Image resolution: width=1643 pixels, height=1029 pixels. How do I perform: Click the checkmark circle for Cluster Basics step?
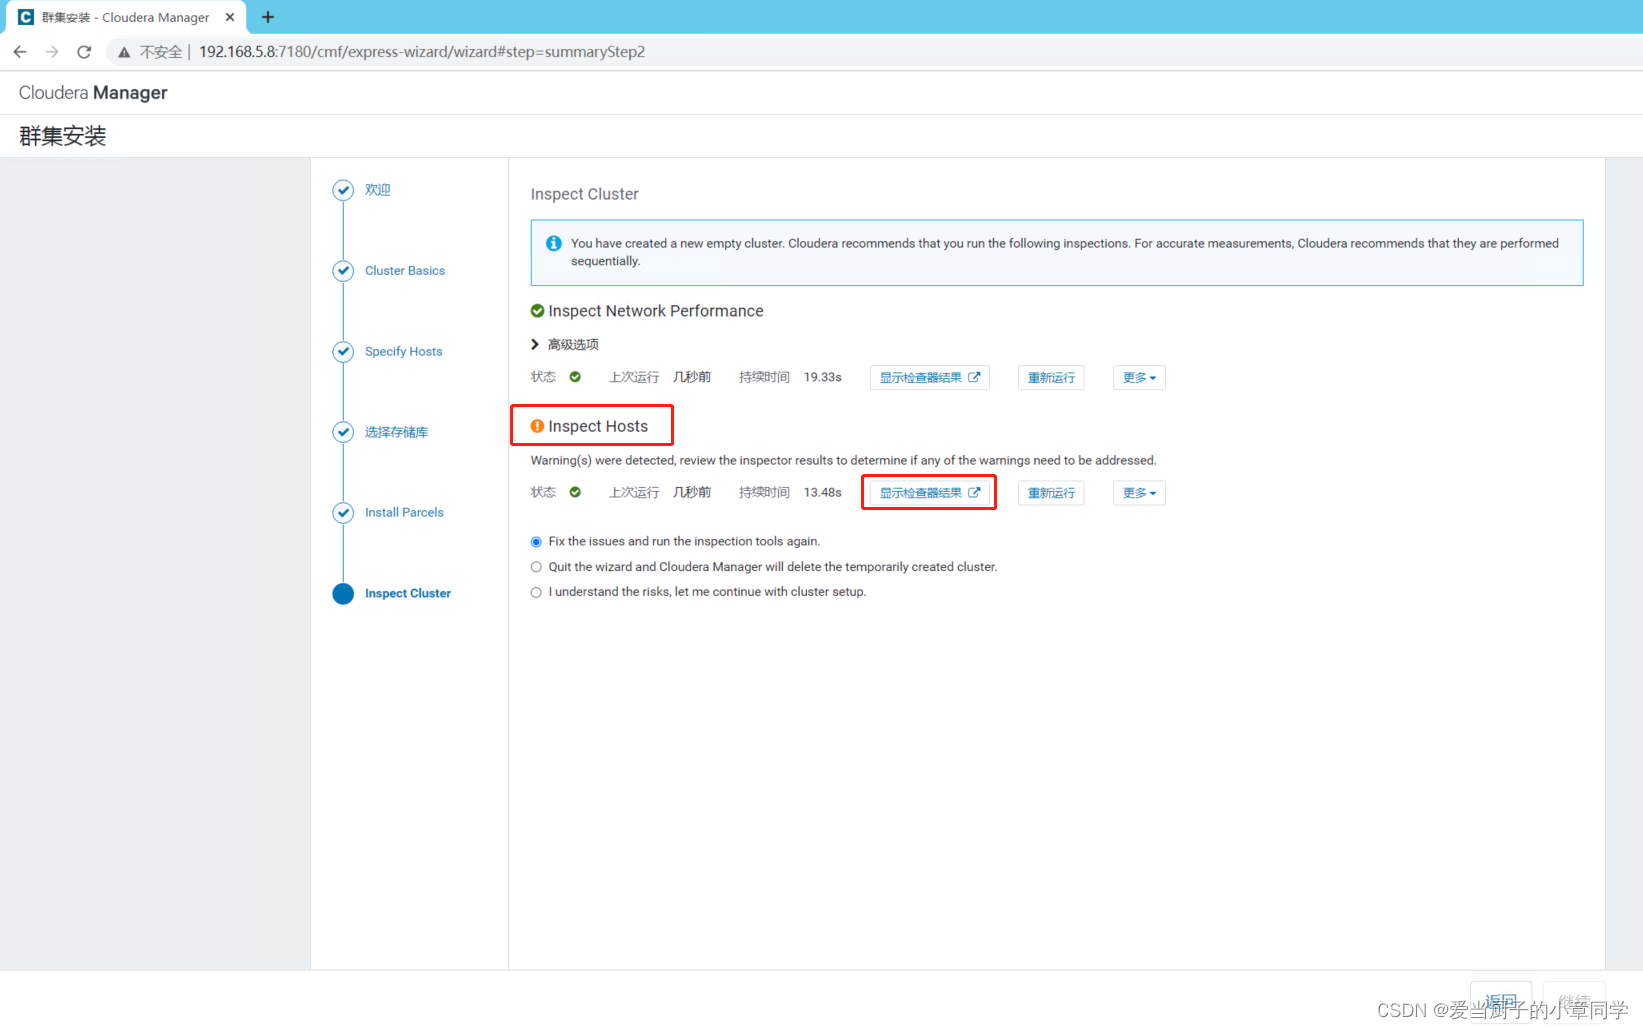click(x=343, y=271)
